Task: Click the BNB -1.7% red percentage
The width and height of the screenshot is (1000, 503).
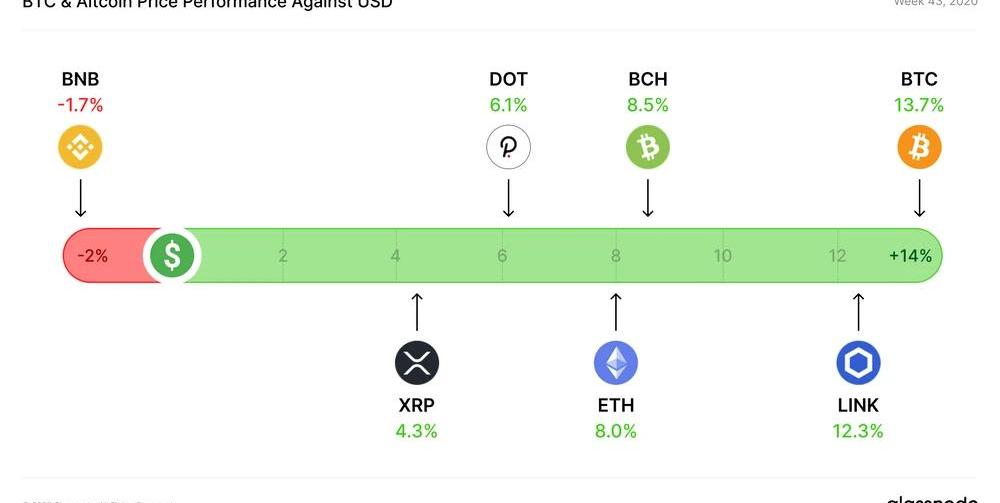Action: click(x=80, y=105)
